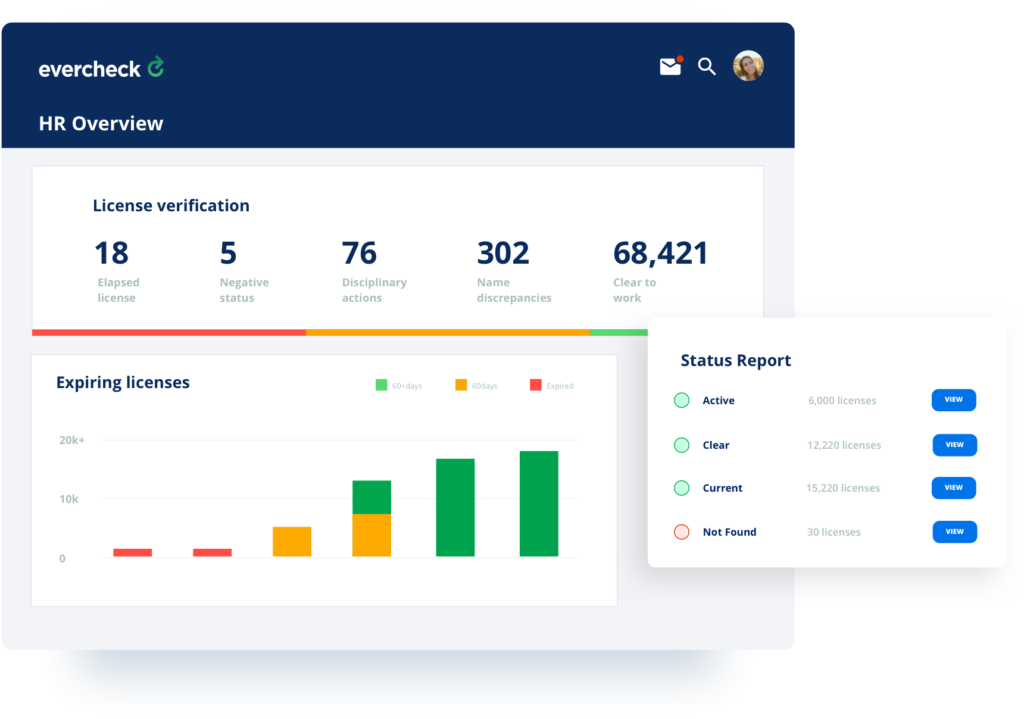The width and height of the screenshot is (1024, 719).
Task: Click the evercheck green refresh logo icon
Action: pos(156,68)
